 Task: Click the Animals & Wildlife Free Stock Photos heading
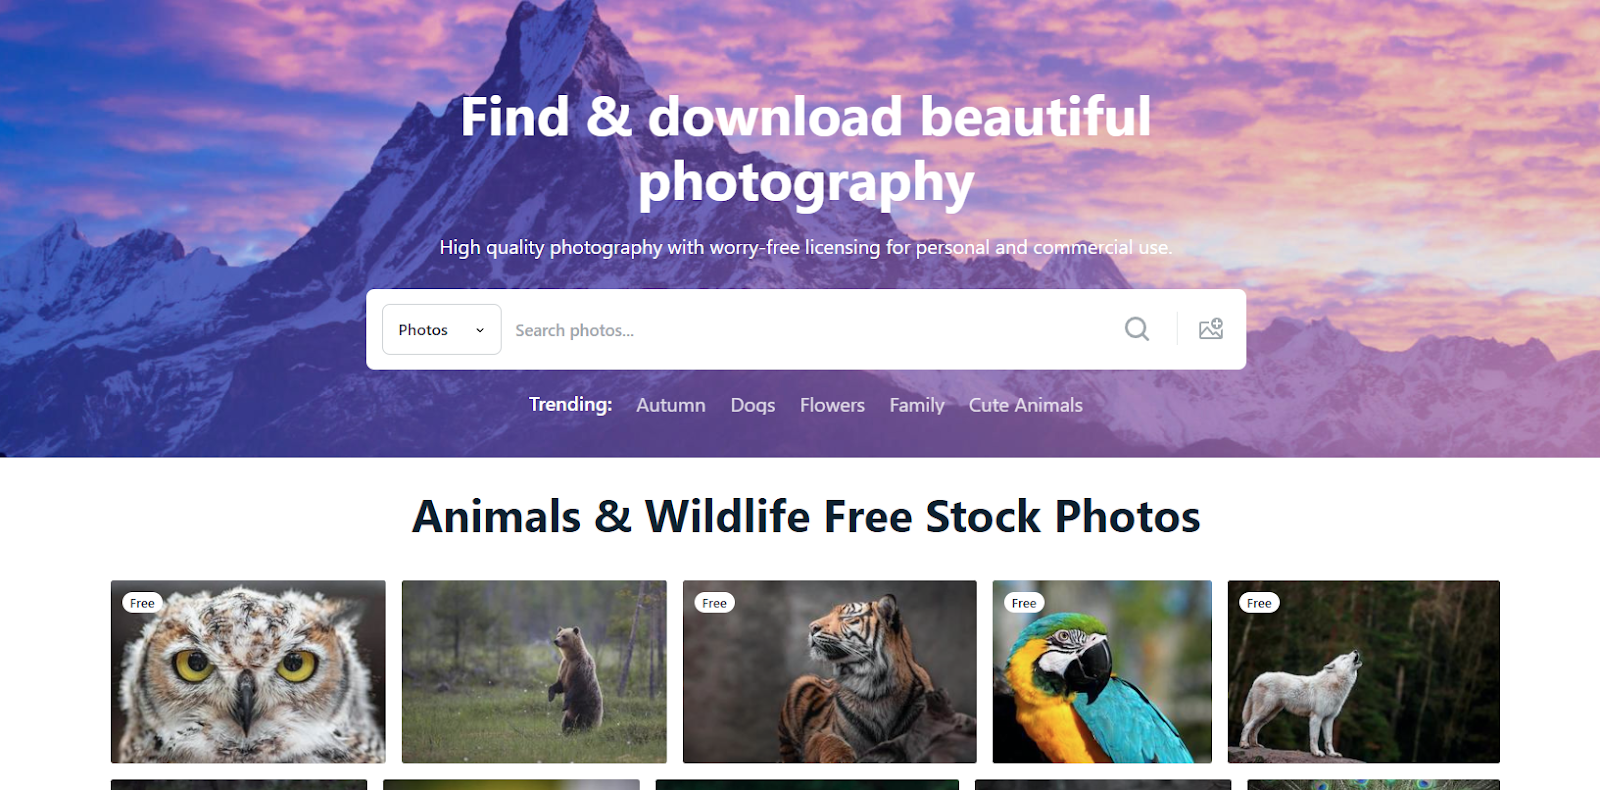[806, 517]
